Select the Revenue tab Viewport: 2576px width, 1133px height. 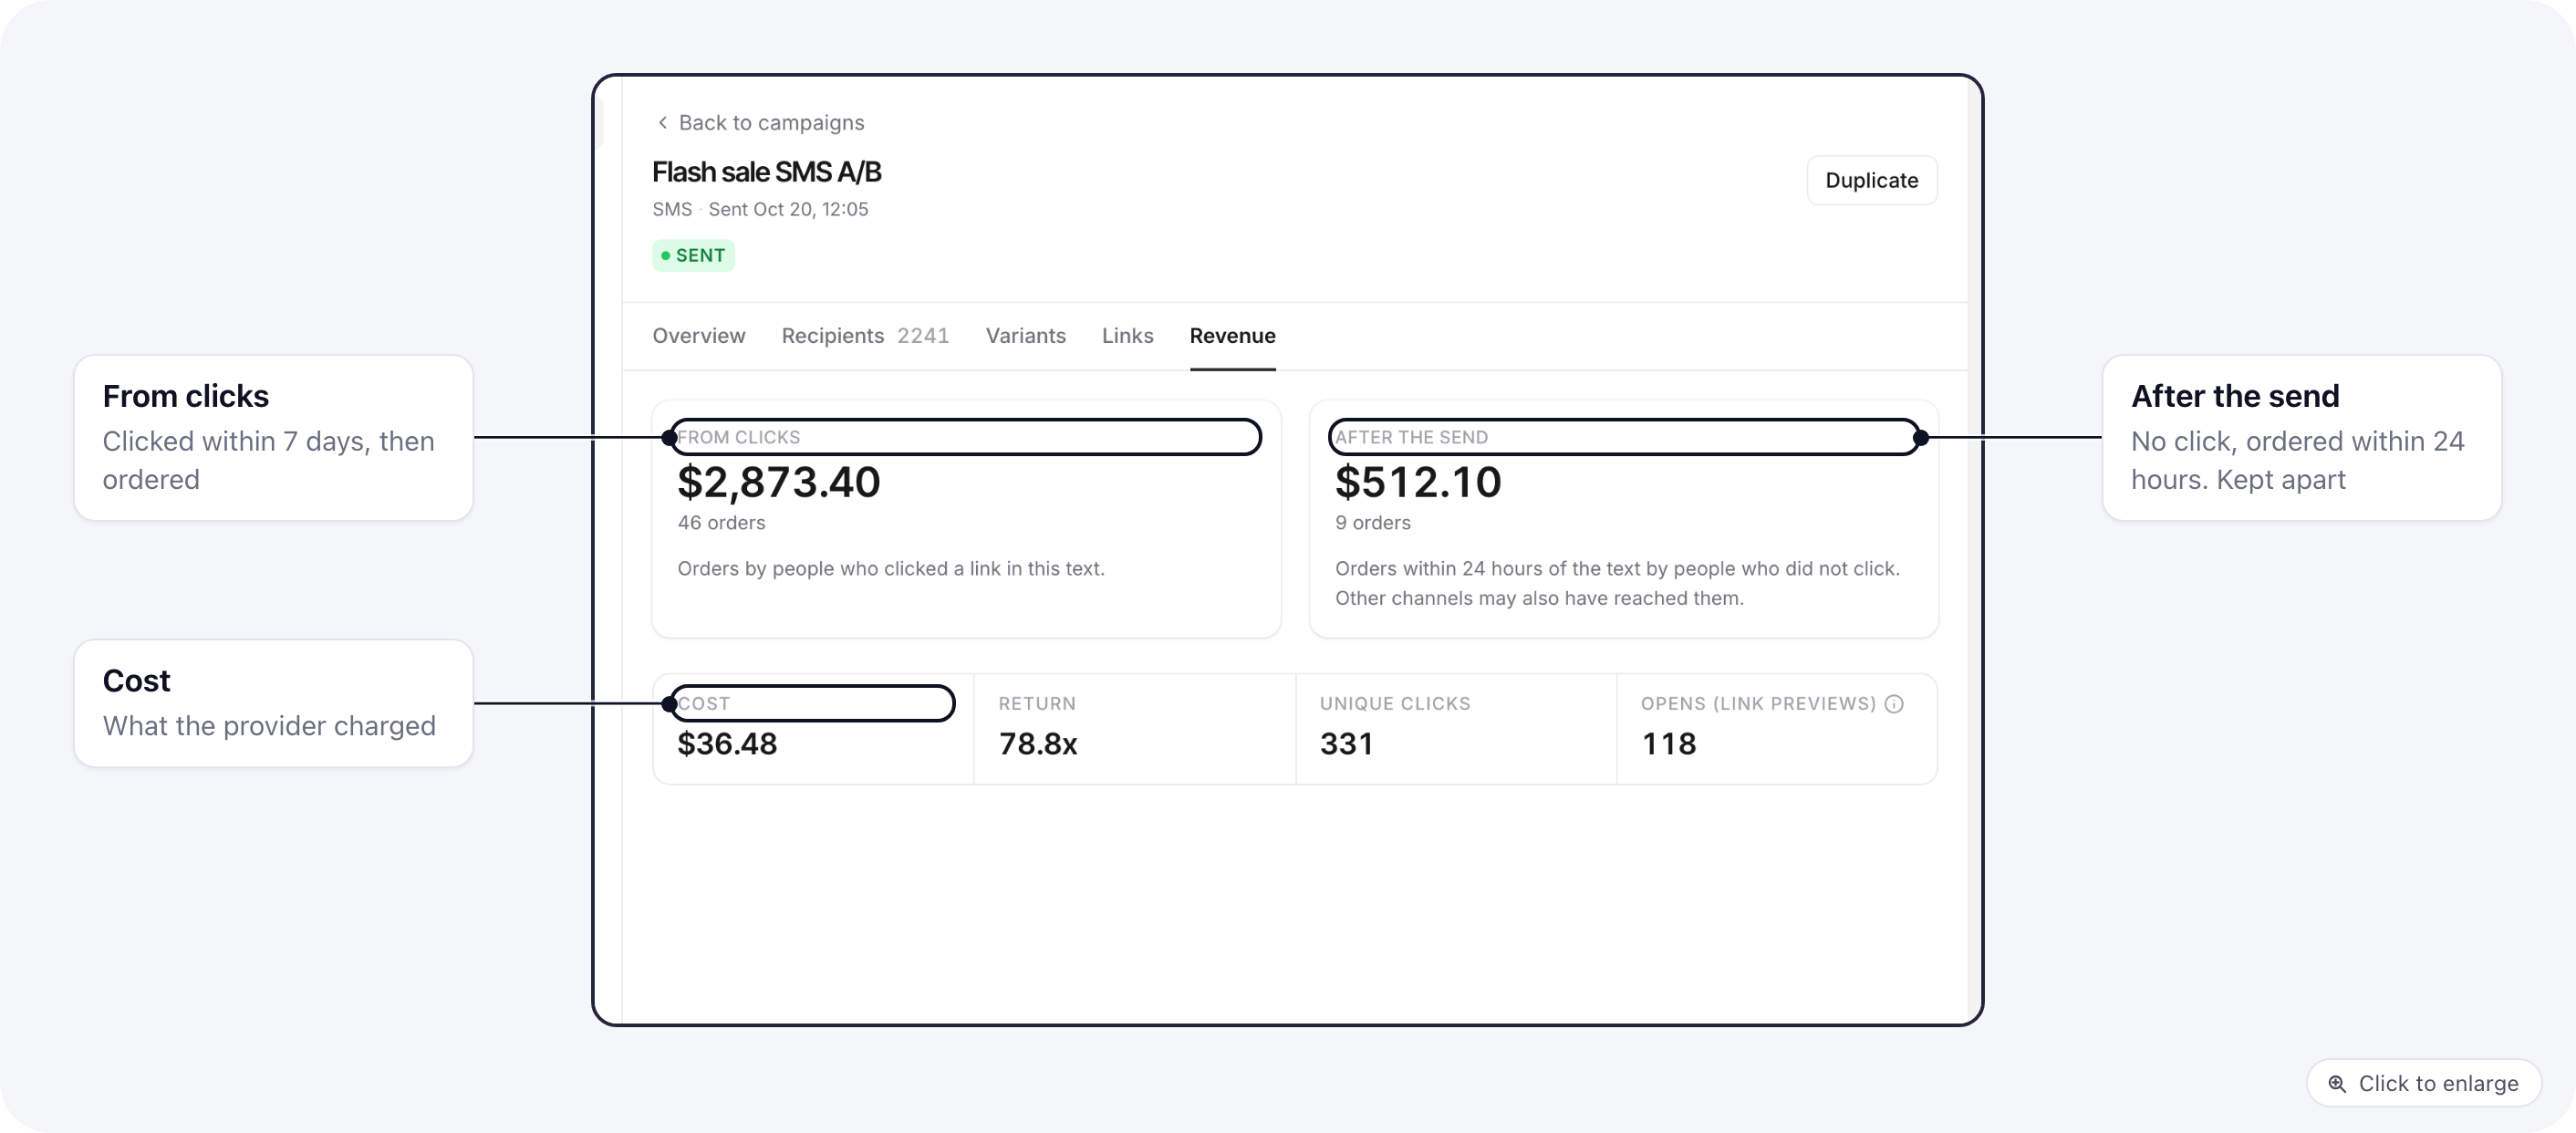click(x=1233, y=336)
